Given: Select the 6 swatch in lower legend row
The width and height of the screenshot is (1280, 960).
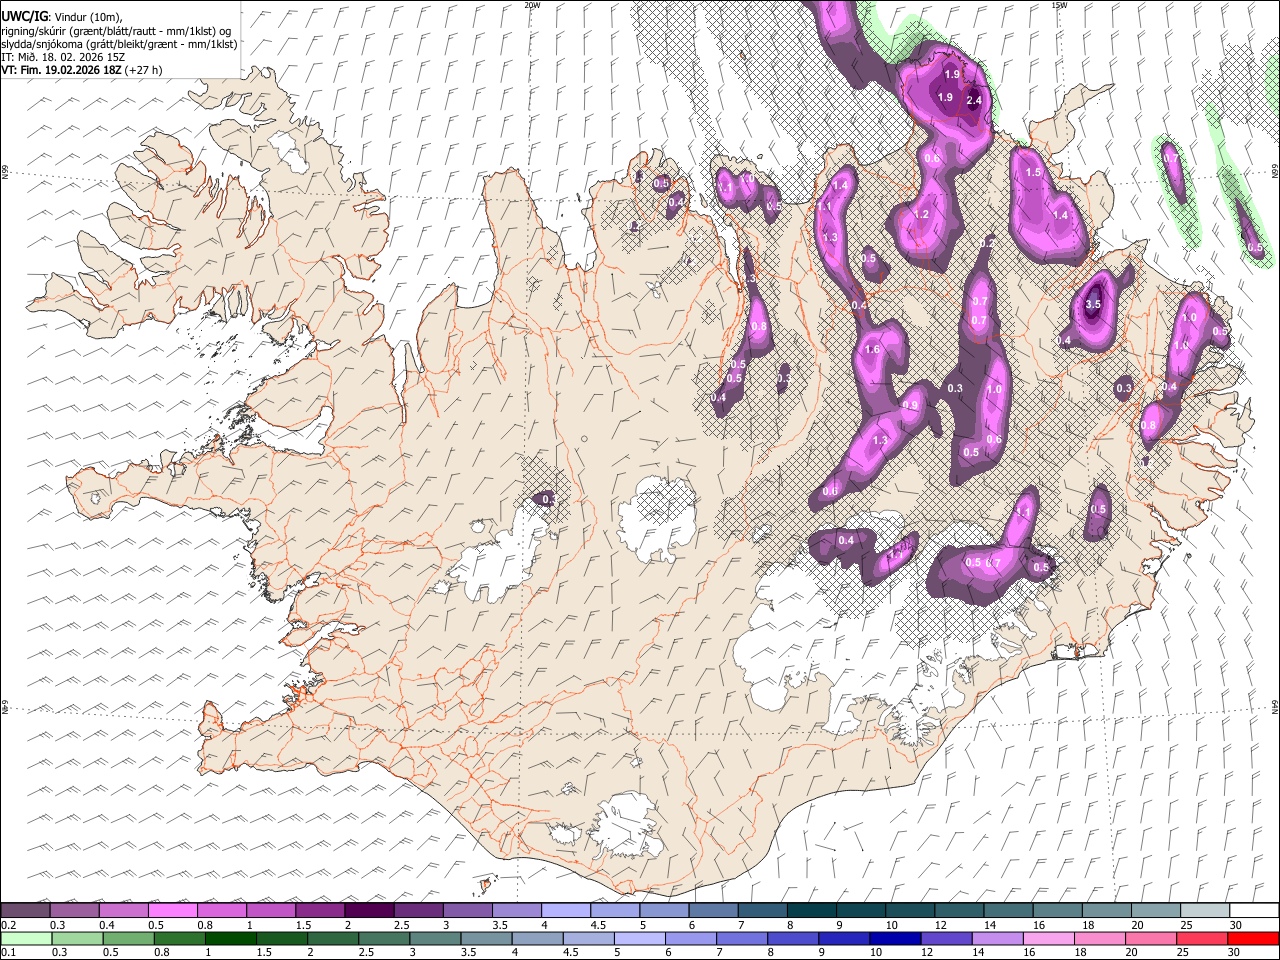Looking at the screenshot, I should (x=690, y=938).
